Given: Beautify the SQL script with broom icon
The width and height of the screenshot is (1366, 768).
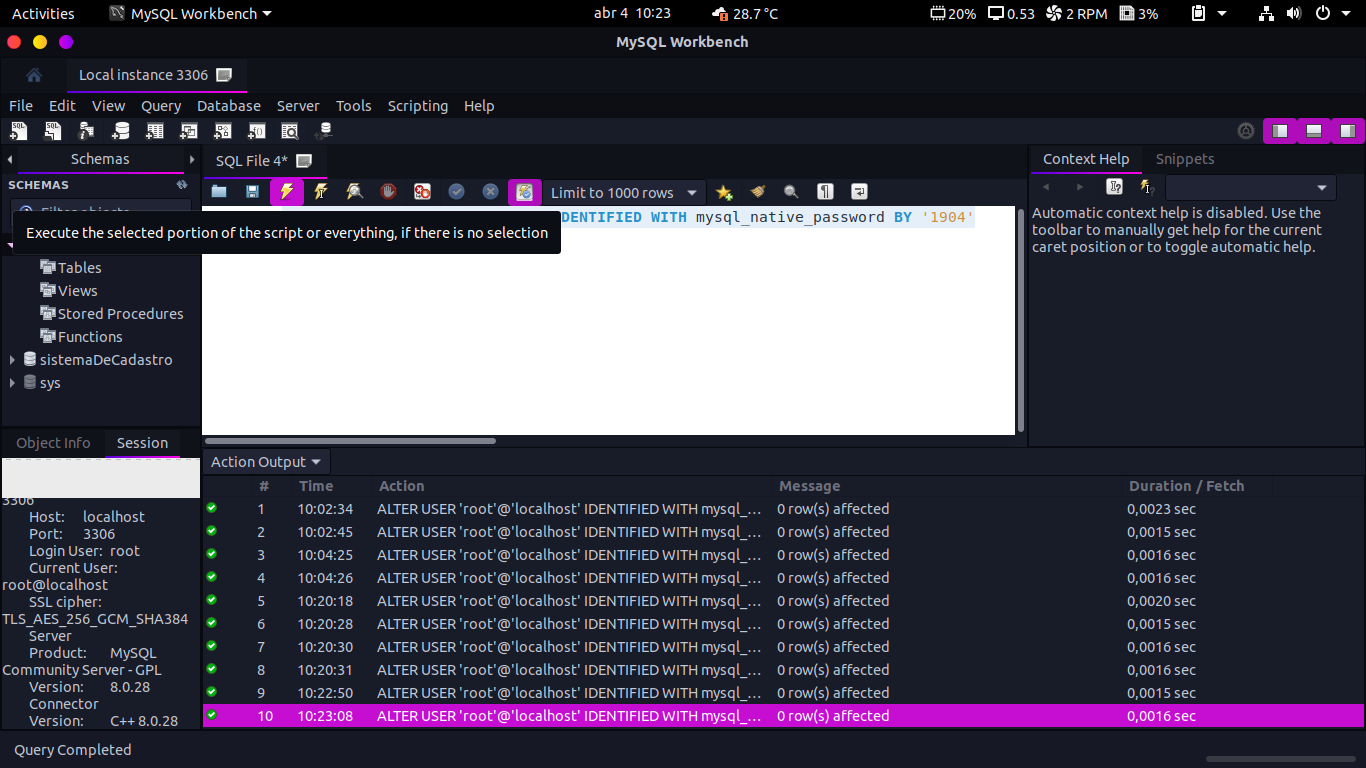Looking at the screenshot, I should click(x=758, y=192).
